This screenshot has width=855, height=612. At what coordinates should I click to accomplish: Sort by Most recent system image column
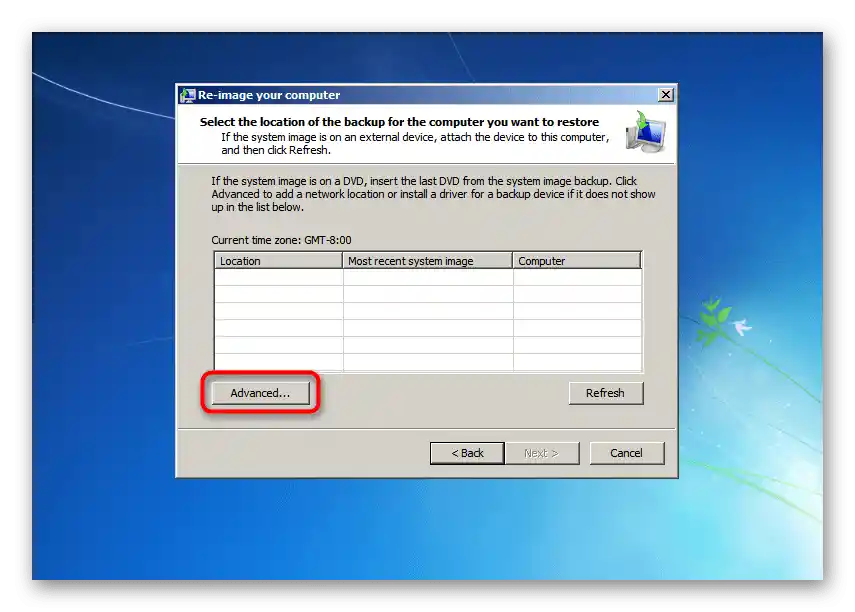point(428,261)
